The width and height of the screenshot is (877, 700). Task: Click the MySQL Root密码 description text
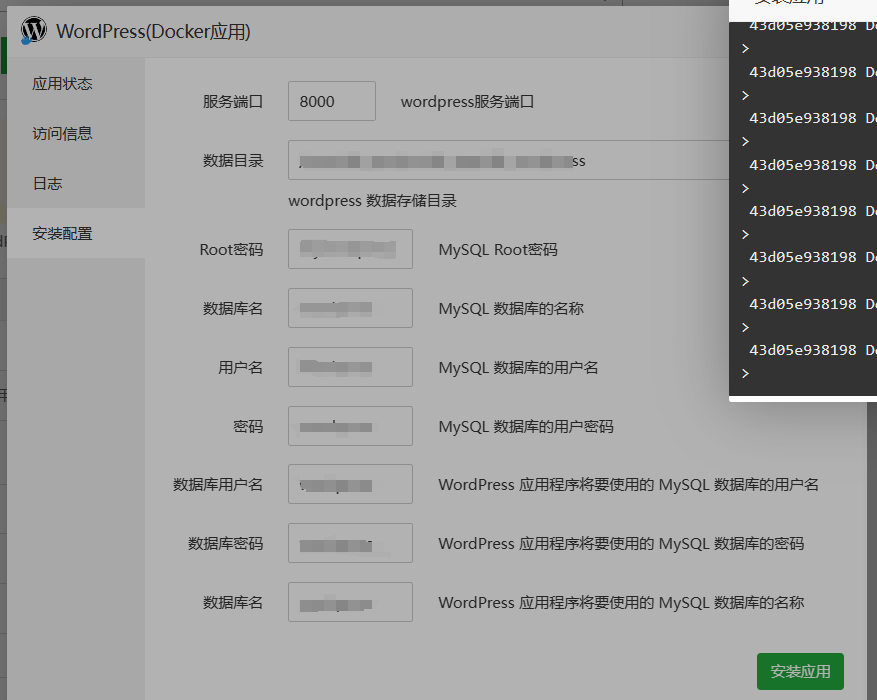[498, 249]
